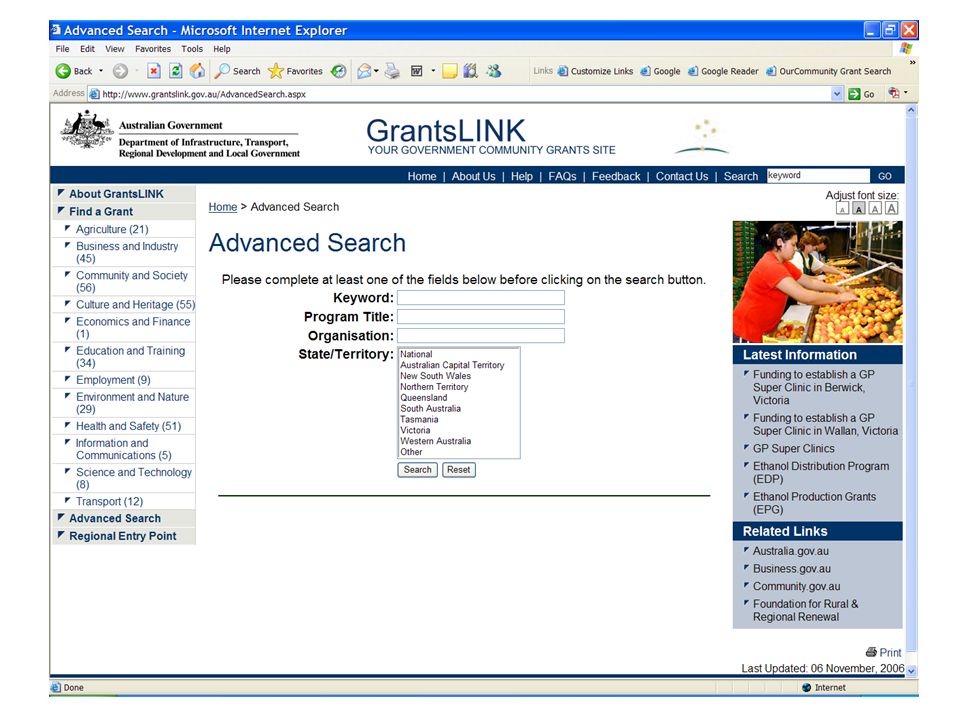Open Favorites star in the toolbar

pos(276,71)
